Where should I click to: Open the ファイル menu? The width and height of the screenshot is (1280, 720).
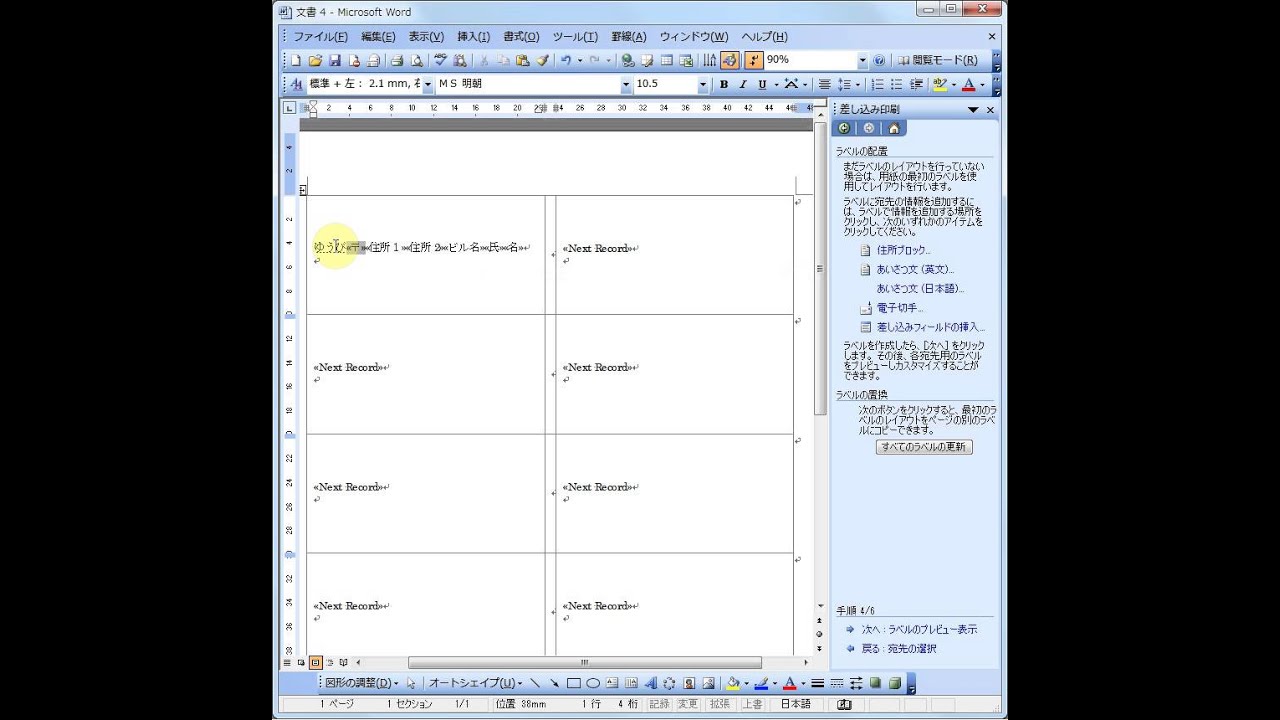(x=320, y=37)
